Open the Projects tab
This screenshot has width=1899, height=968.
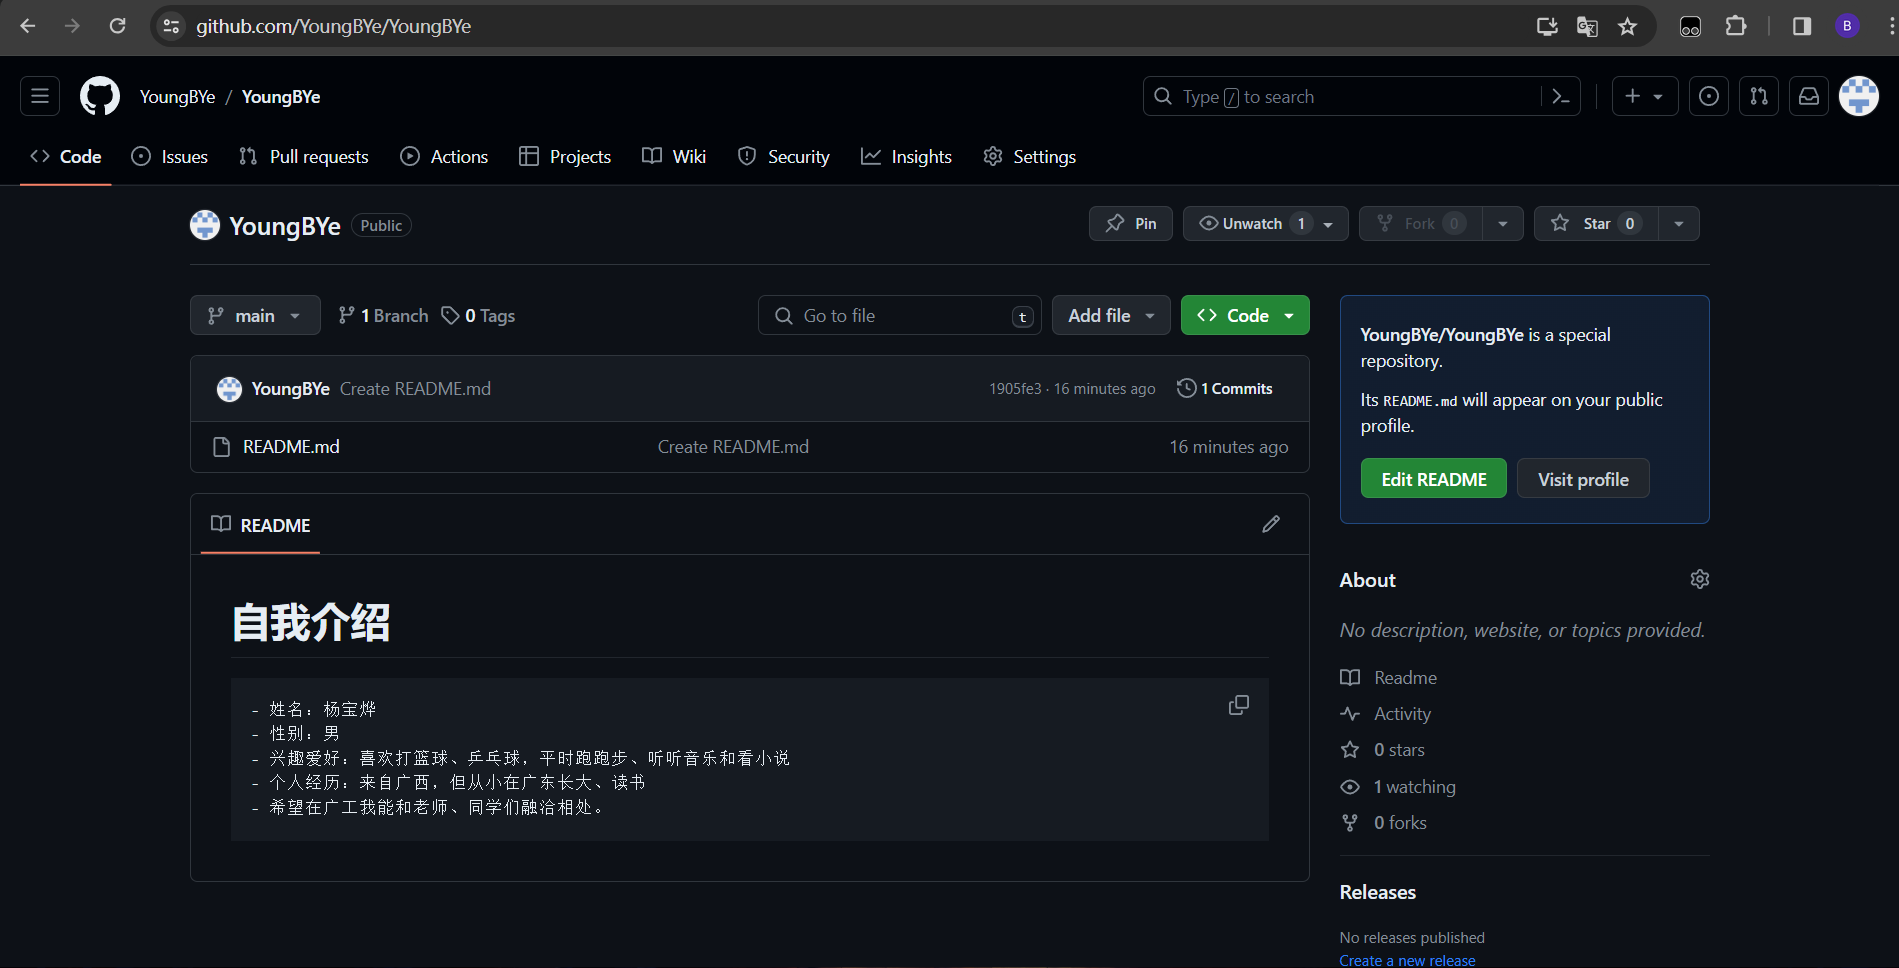tap(565, 156)
